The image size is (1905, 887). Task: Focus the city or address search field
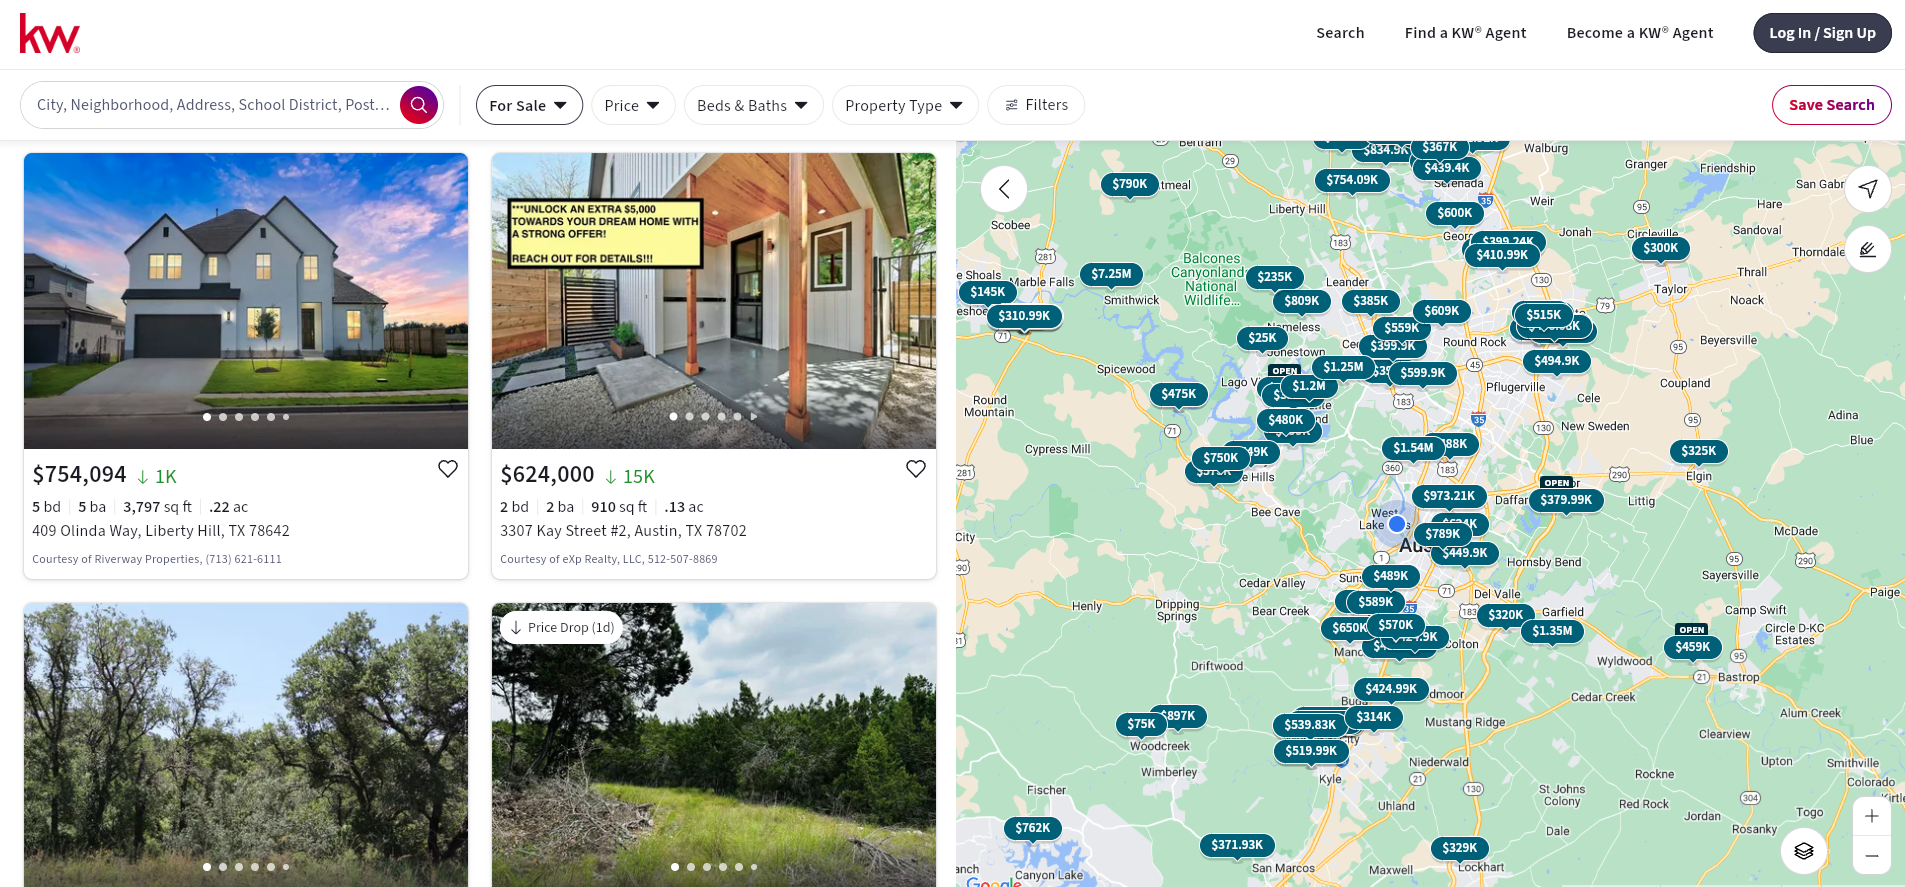213,105
